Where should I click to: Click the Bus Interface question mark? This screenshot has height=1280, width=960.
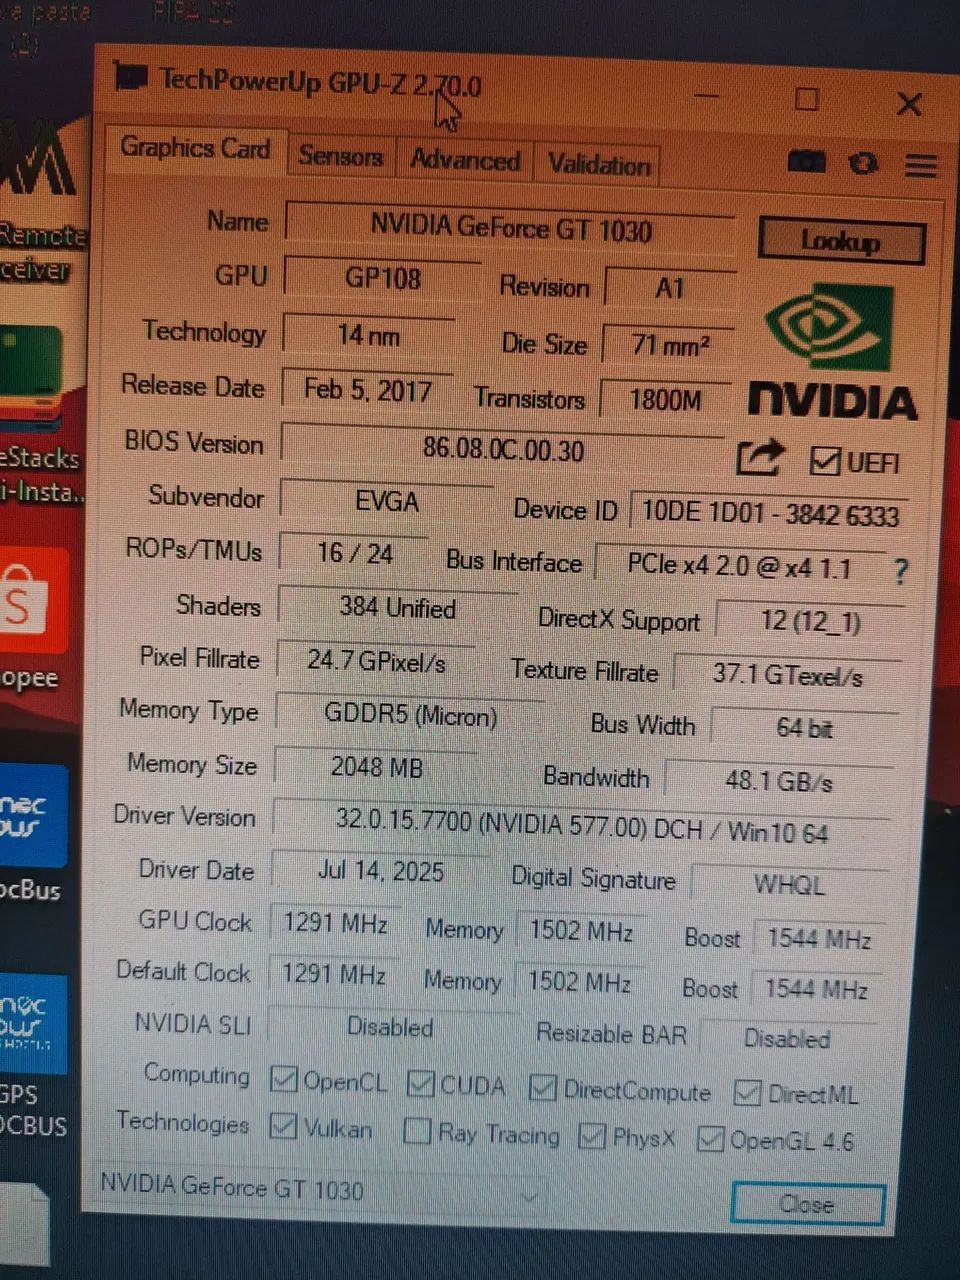(x=901, y=571)
